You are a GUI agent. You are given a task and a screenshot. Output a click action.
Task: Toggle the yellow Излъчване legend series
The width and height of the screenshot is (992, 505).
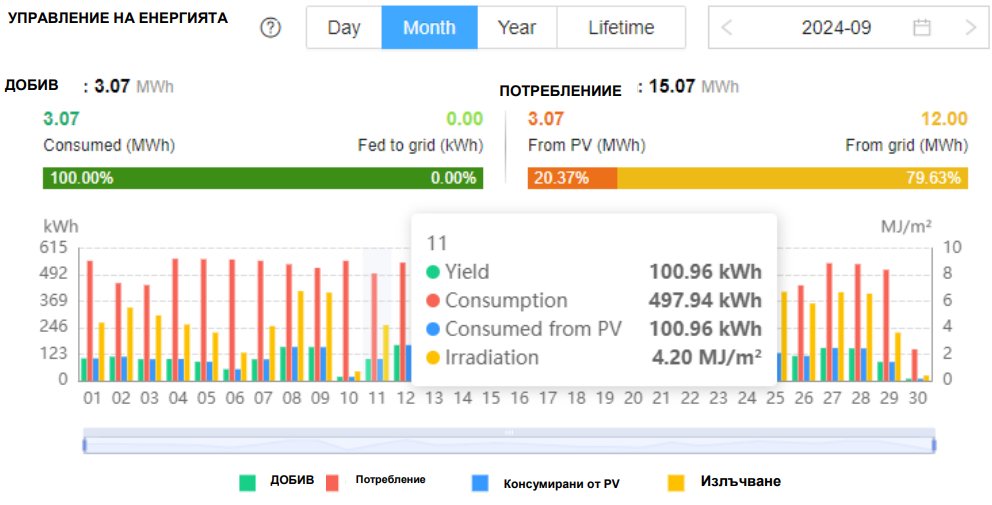pos(676,482)
